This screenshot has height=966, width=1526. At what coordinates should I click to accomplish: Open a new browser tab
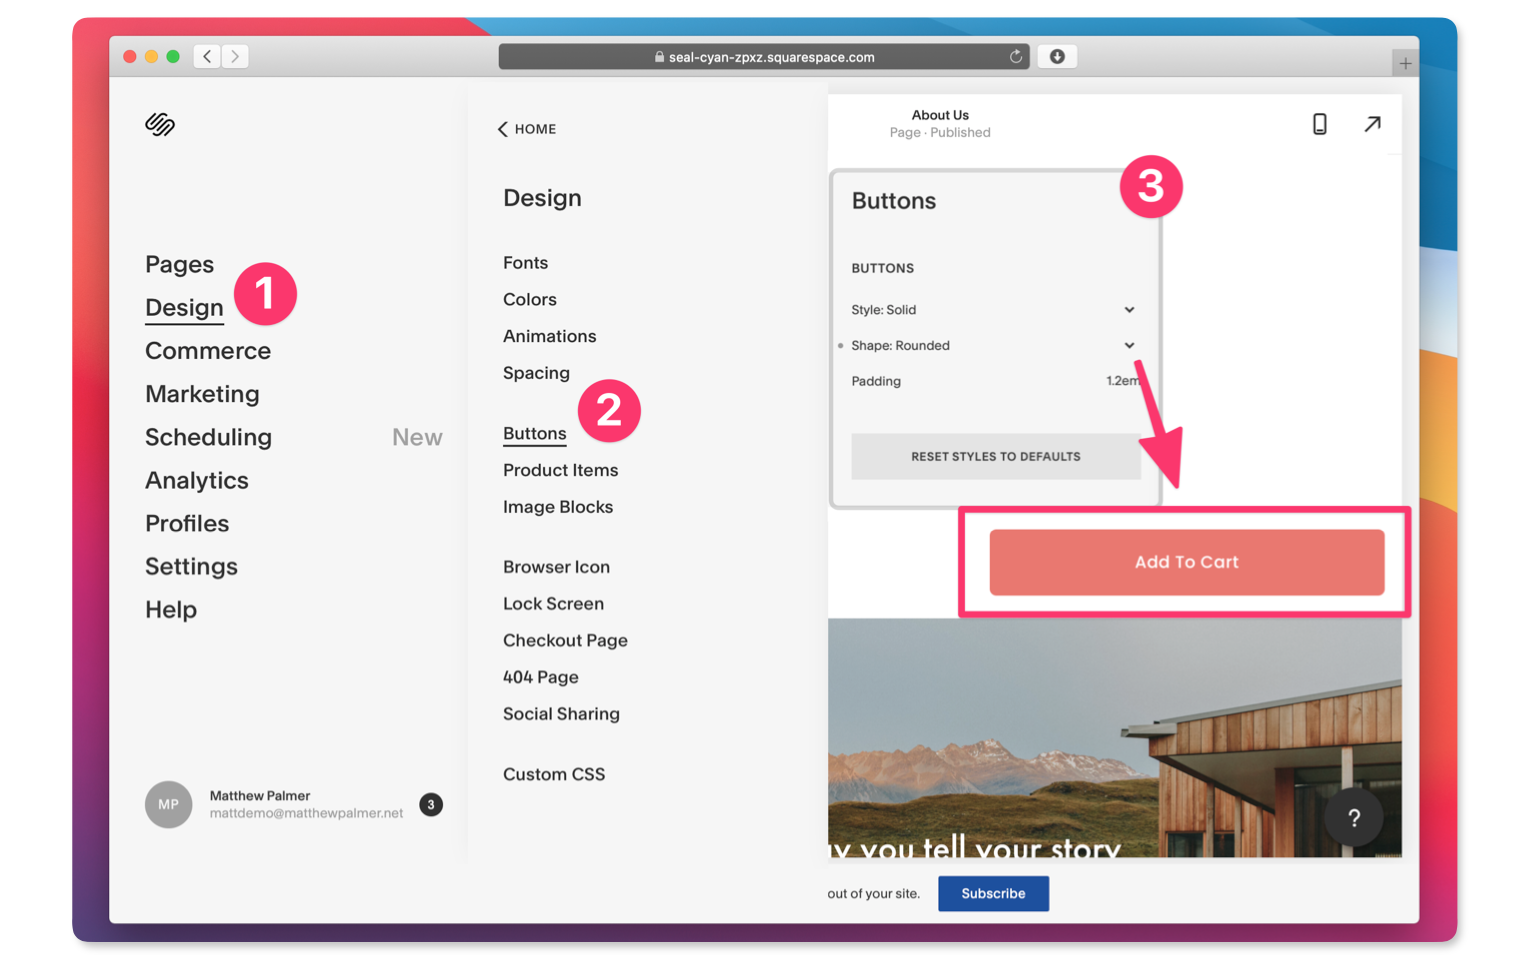pyautogui.click(x=1405, y=64)
